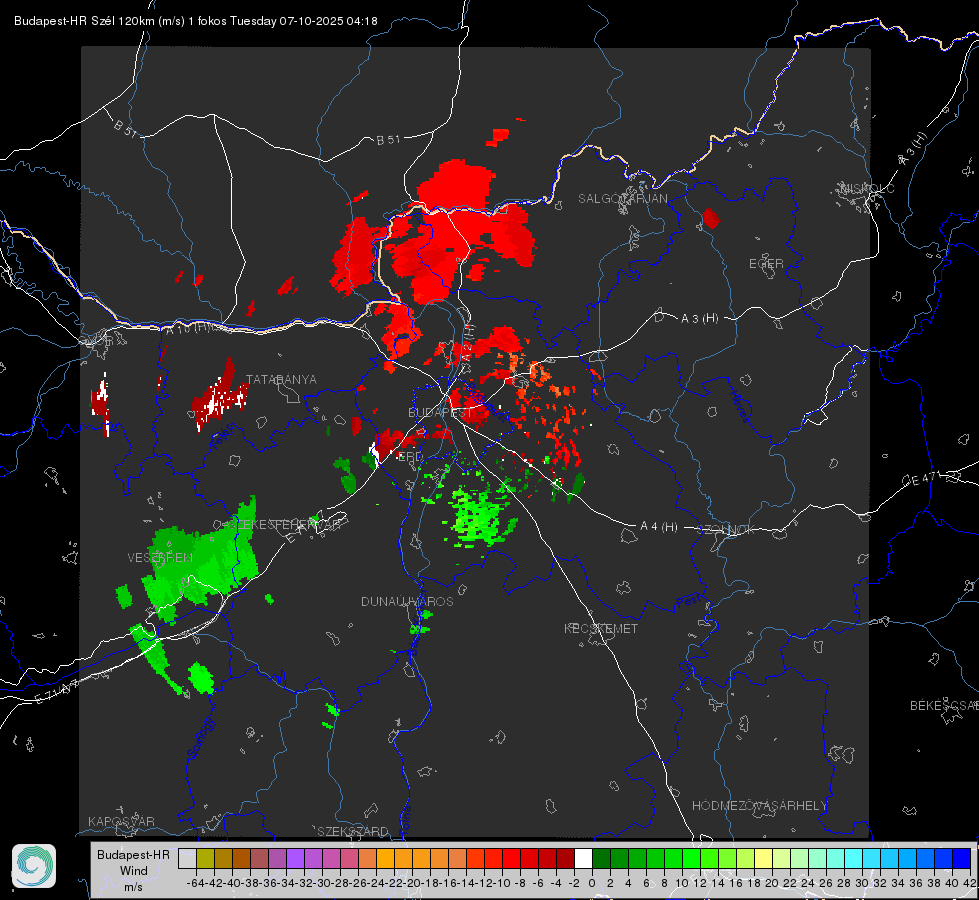The height and width of the screenshot is (900, 979).
Task: Click the radar title text at top left
Action: (x=195, y=21)
